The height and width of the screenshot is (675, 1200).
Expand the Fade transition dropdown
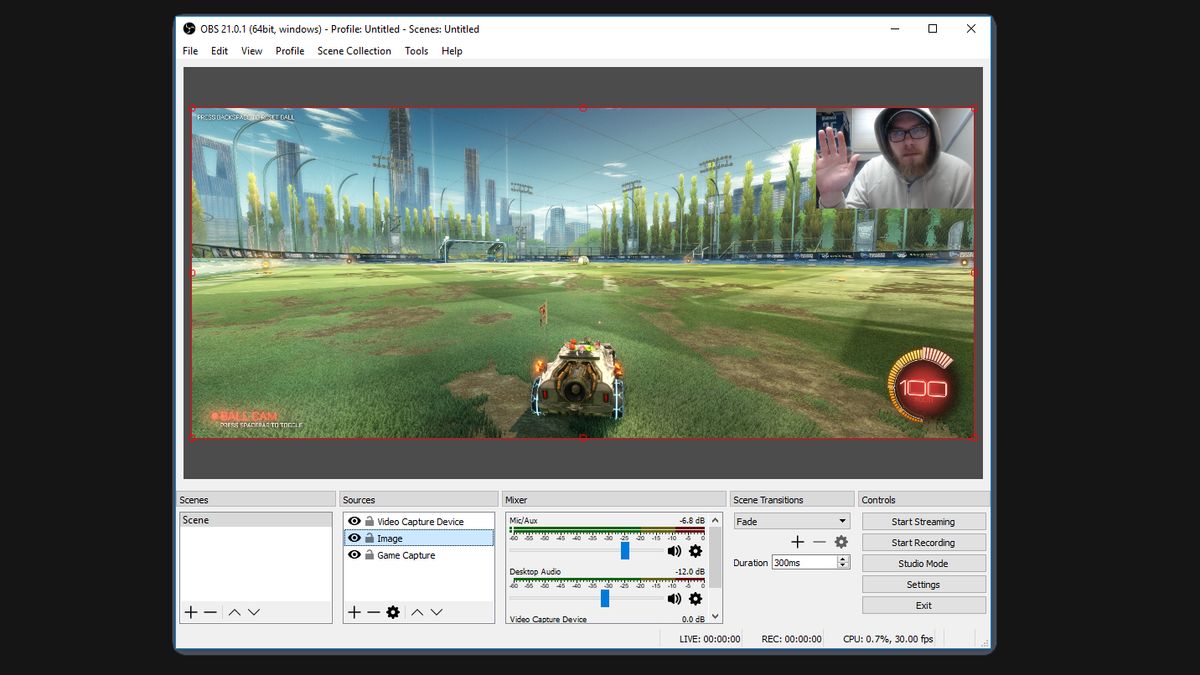coord(842,521)
